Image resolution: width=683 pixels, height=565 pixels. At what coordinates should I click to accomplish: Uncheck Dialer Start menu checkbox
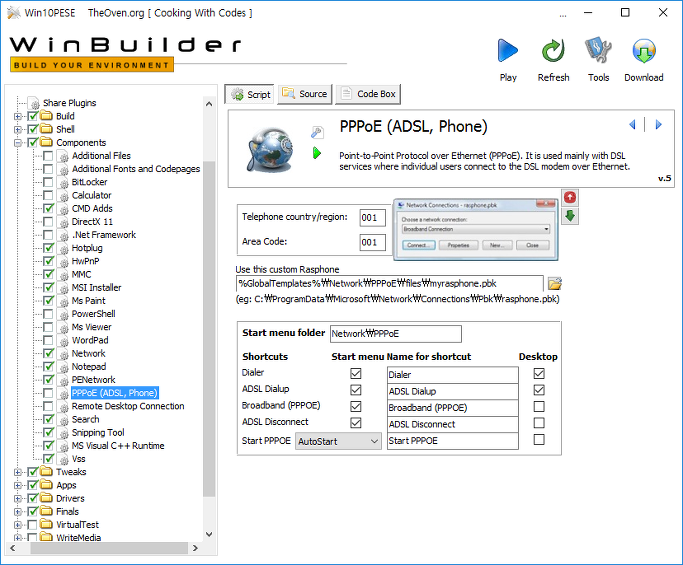click(x=356, y=373)
